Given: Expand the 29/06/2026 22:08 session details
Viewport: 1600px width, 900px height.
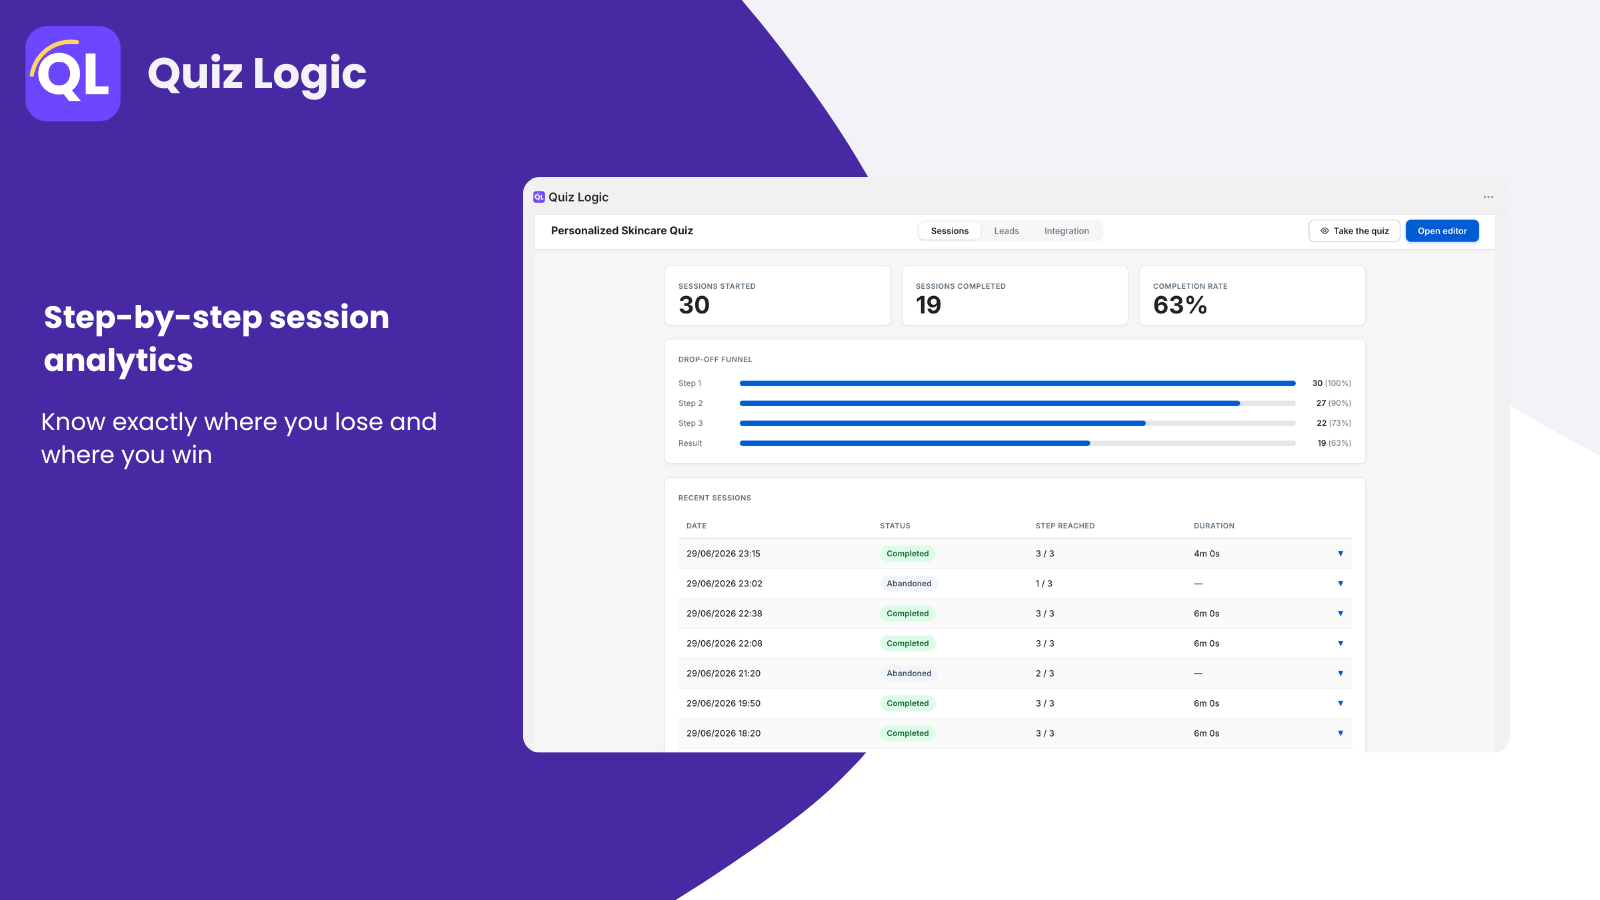Looking at the screenshot, I should 1340,643.
